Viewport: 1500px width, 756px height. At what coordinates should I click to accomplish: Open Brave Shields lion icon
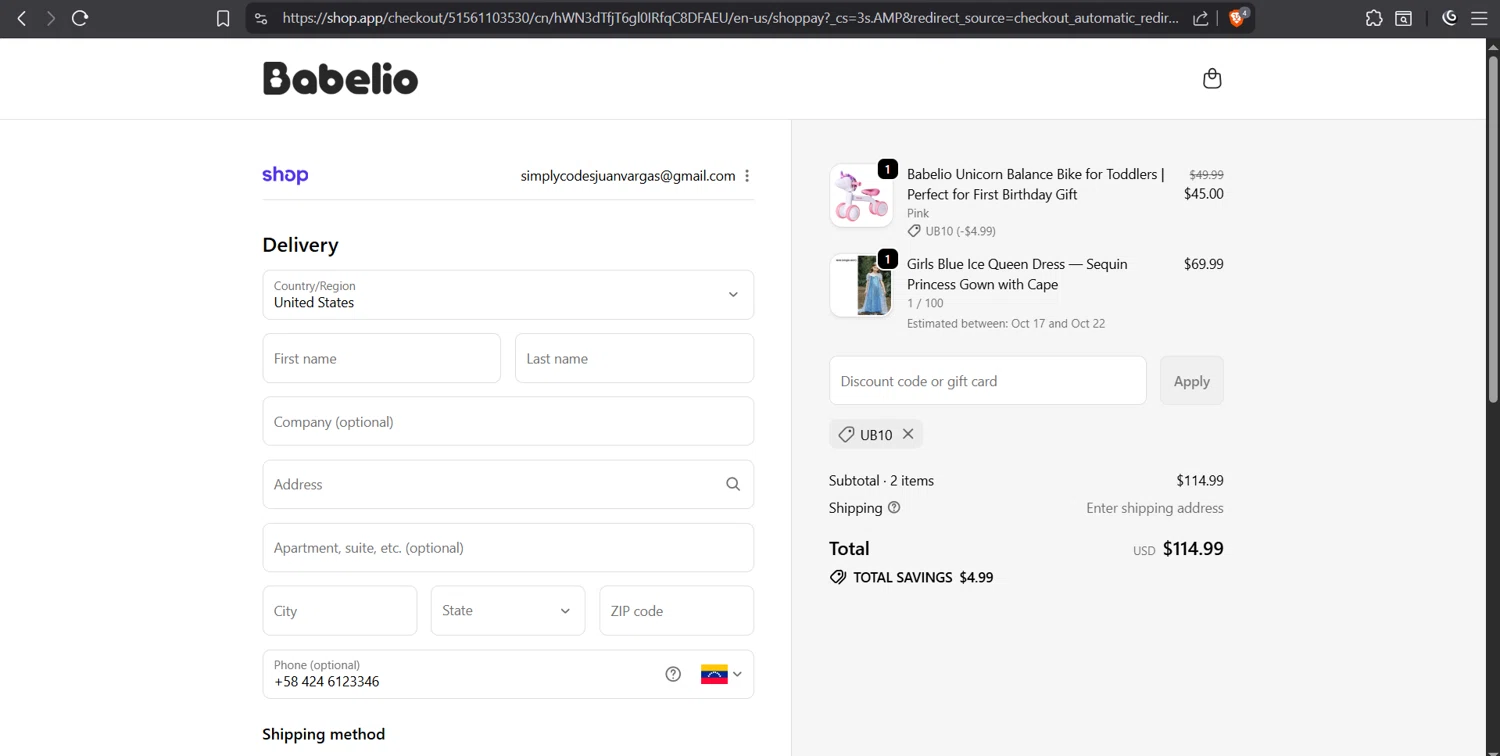click(1237, 18)
